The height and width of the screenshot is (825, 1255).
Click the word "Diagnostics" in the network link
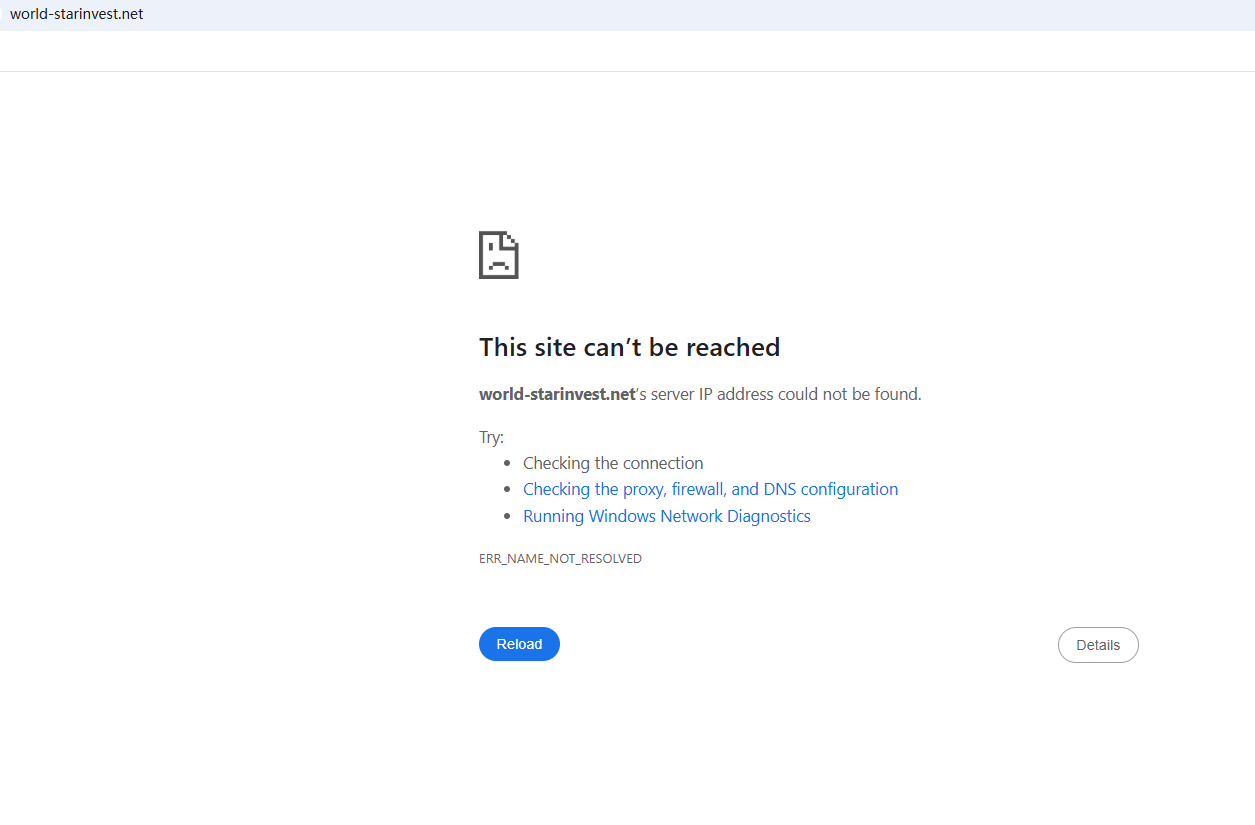768,516
